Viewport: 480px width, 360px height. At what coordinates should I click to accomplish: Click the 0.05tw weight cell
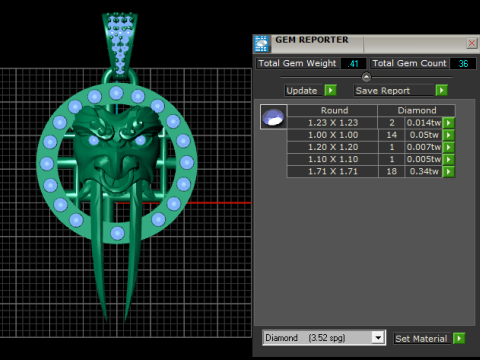click(423, 135)
